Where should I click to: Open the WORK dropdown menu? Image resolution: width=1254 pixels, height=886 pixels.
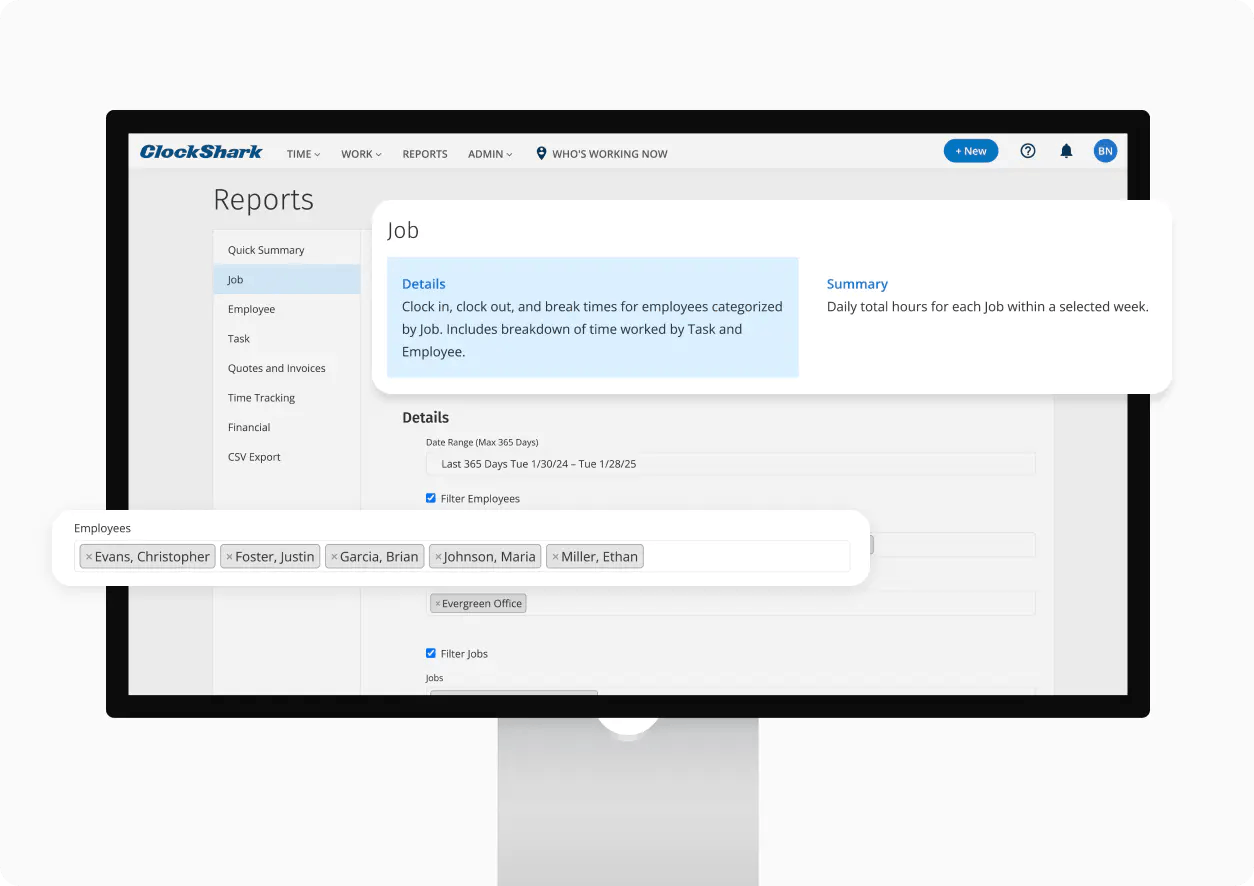point(361,154)
